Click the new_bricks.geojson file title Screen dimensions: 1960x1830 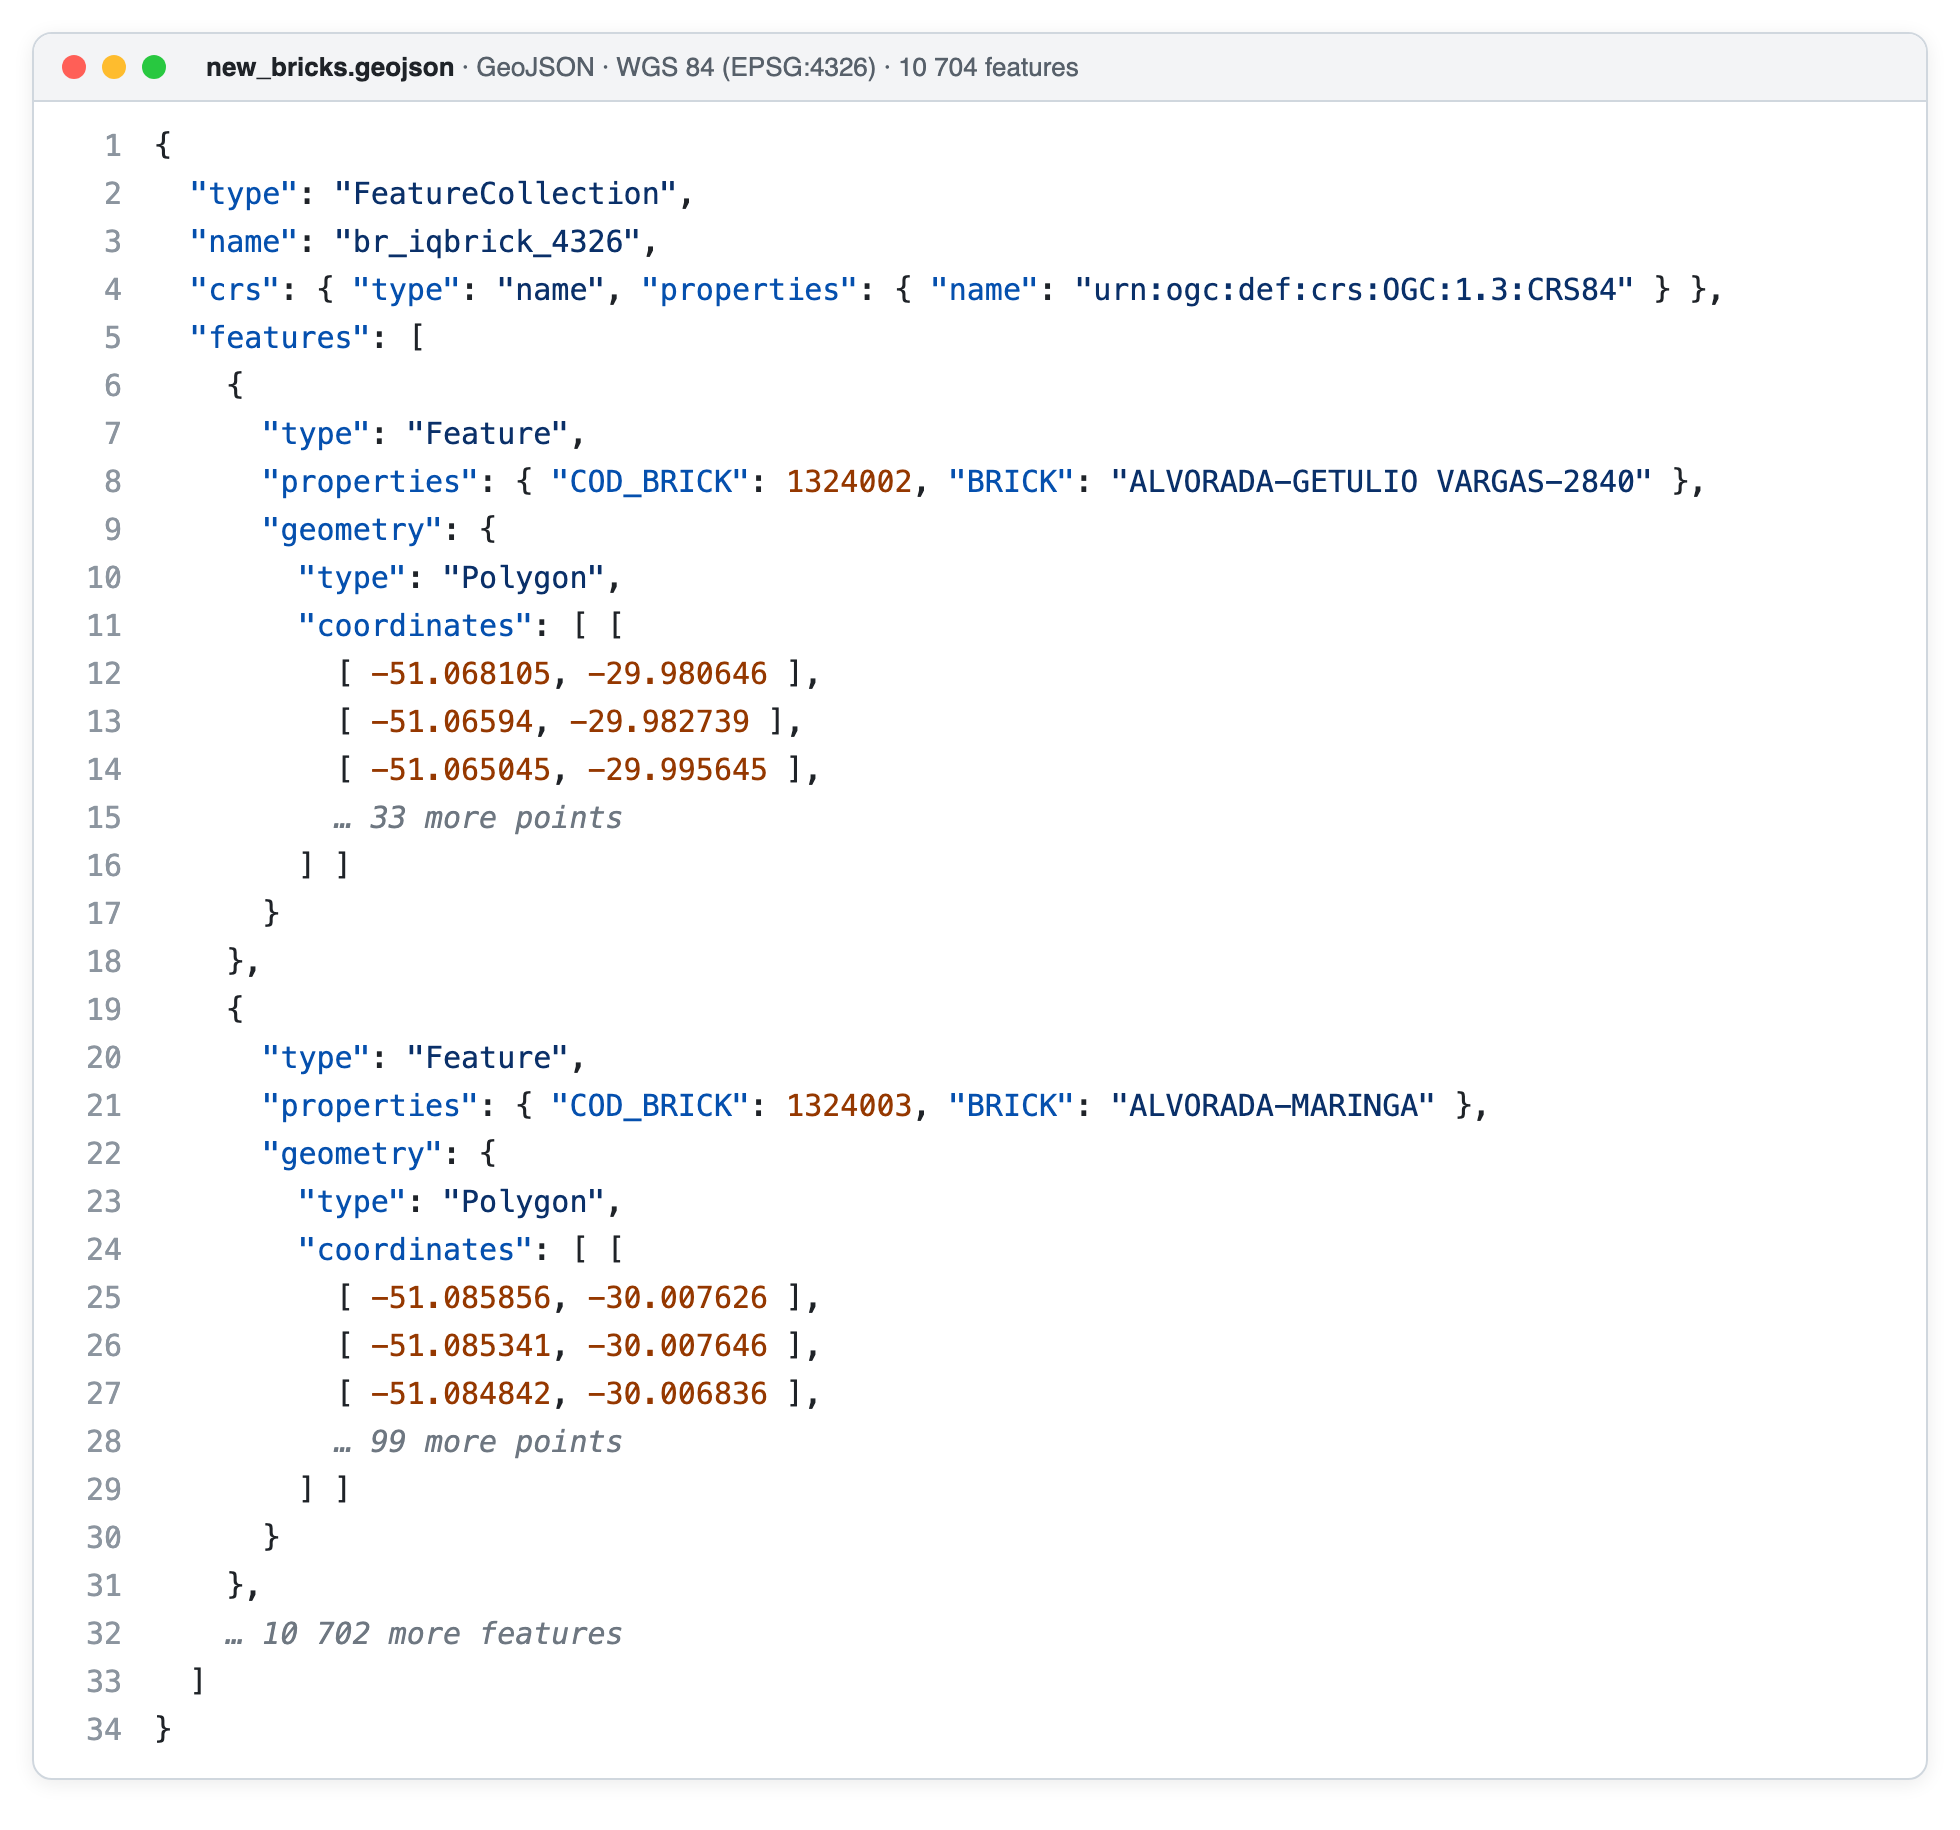(x=330, y=67)
